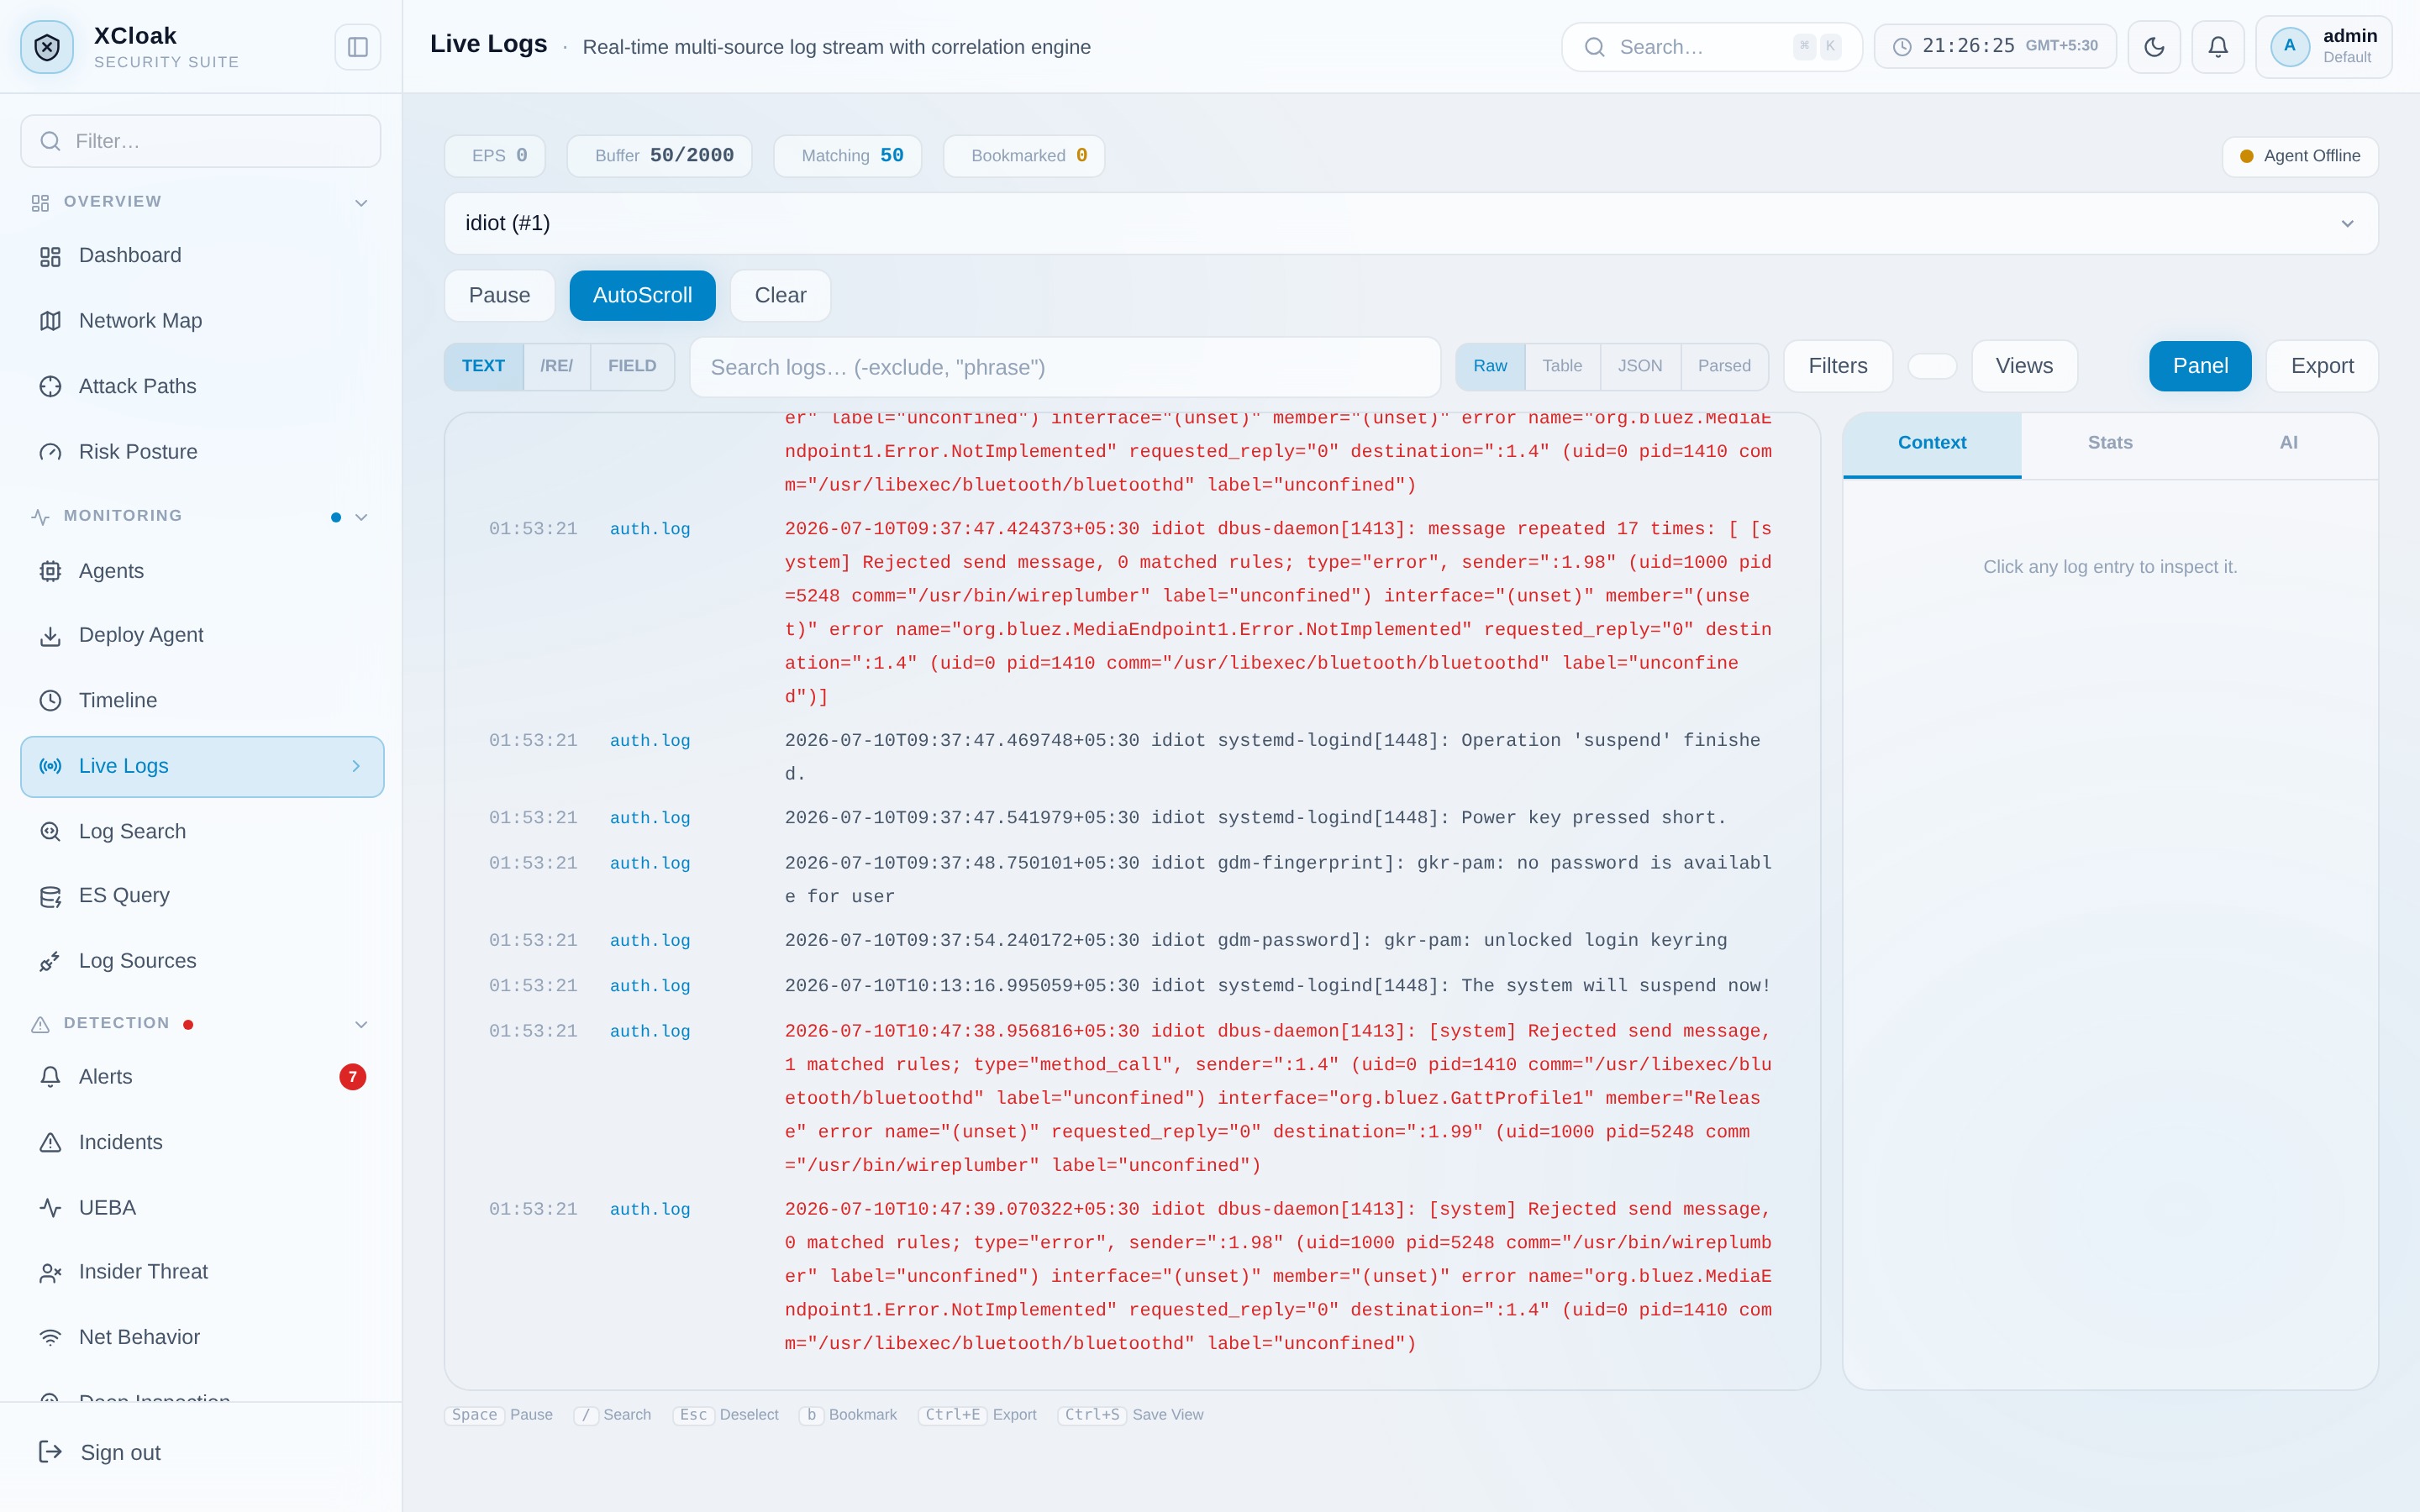Pause the live log stream

[499, 296]
